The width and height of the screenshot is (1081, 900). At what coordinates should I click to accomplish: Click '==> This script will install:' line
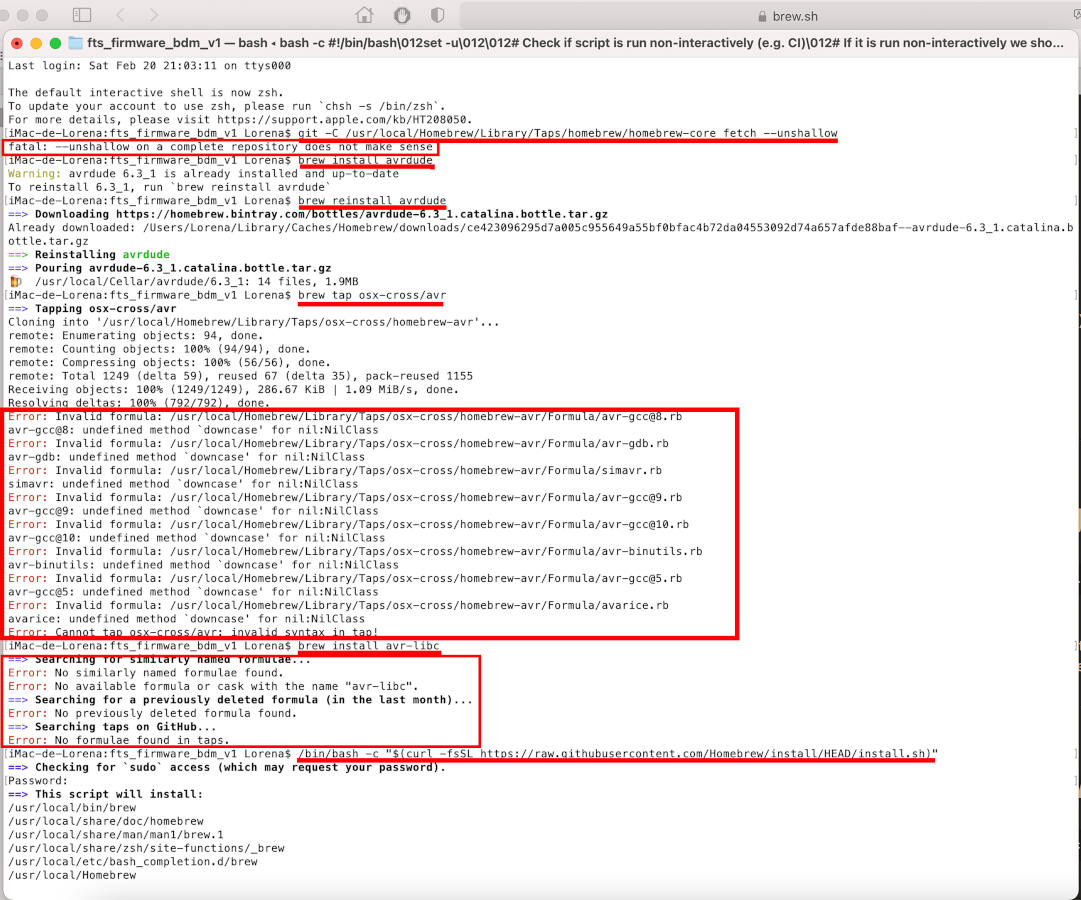[105, 794]
